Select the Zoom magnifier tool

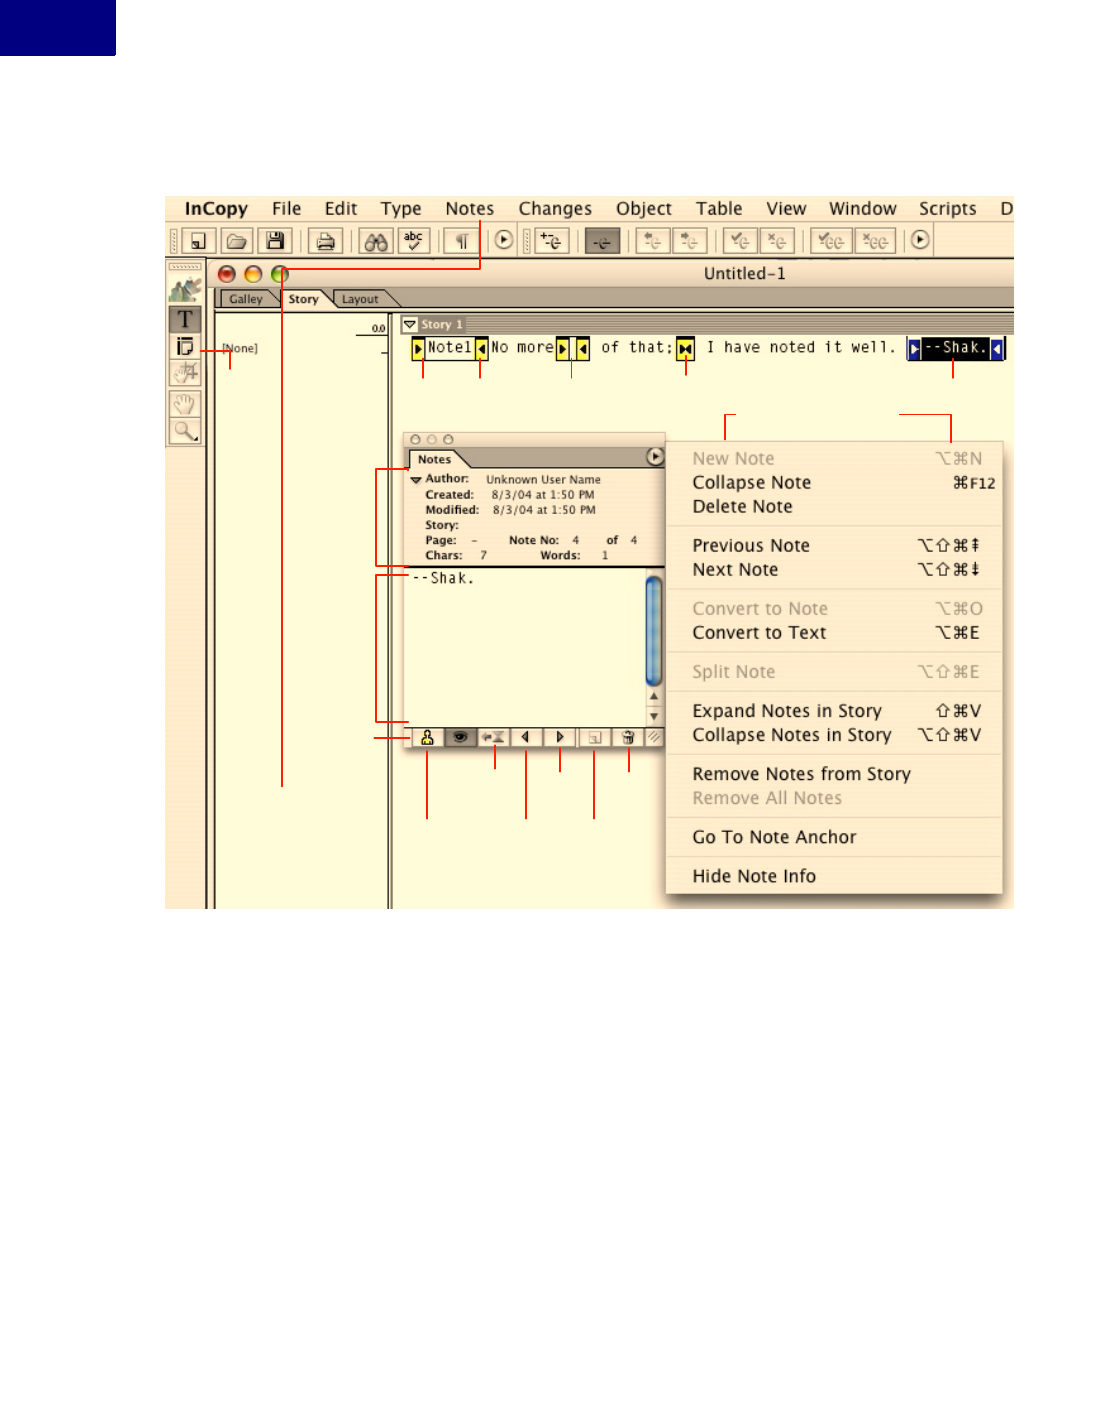coord(185,431)
